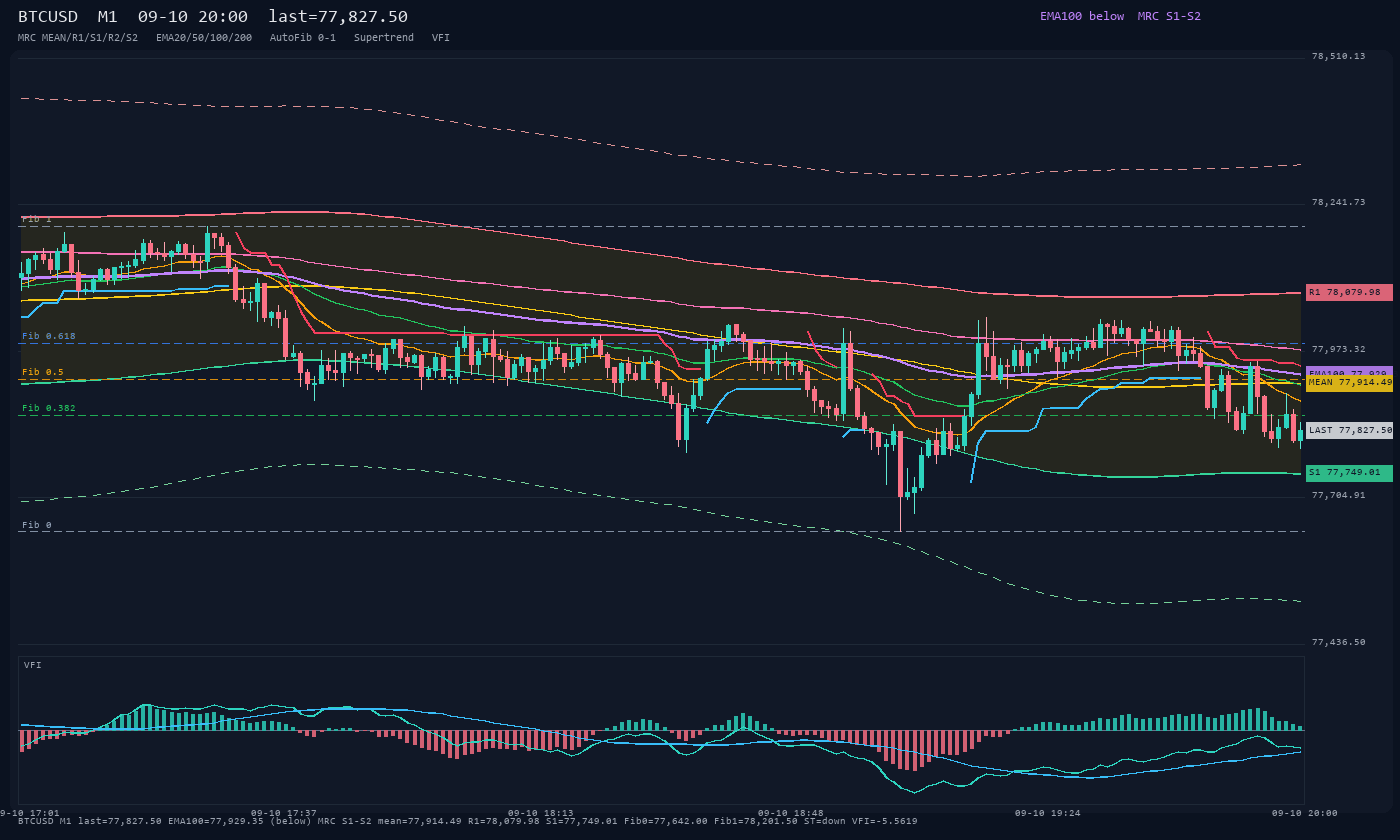Click the 09-10 17:01 time axis label
The height and width of the screenshot is (840, 1400).
tap(30, 813)
